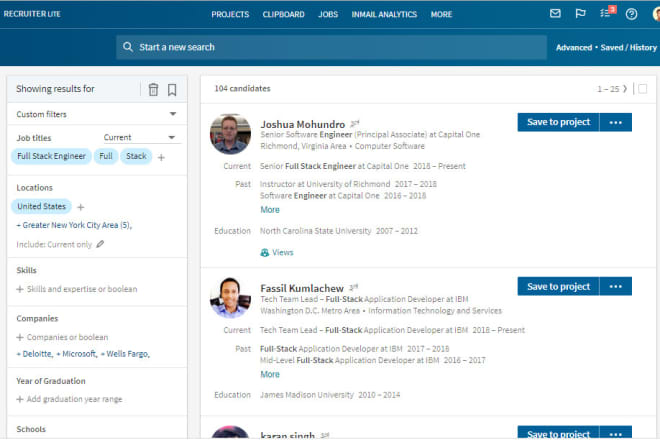Click plus icon for graduation year range
660x440 pixels.
(20, 399)
